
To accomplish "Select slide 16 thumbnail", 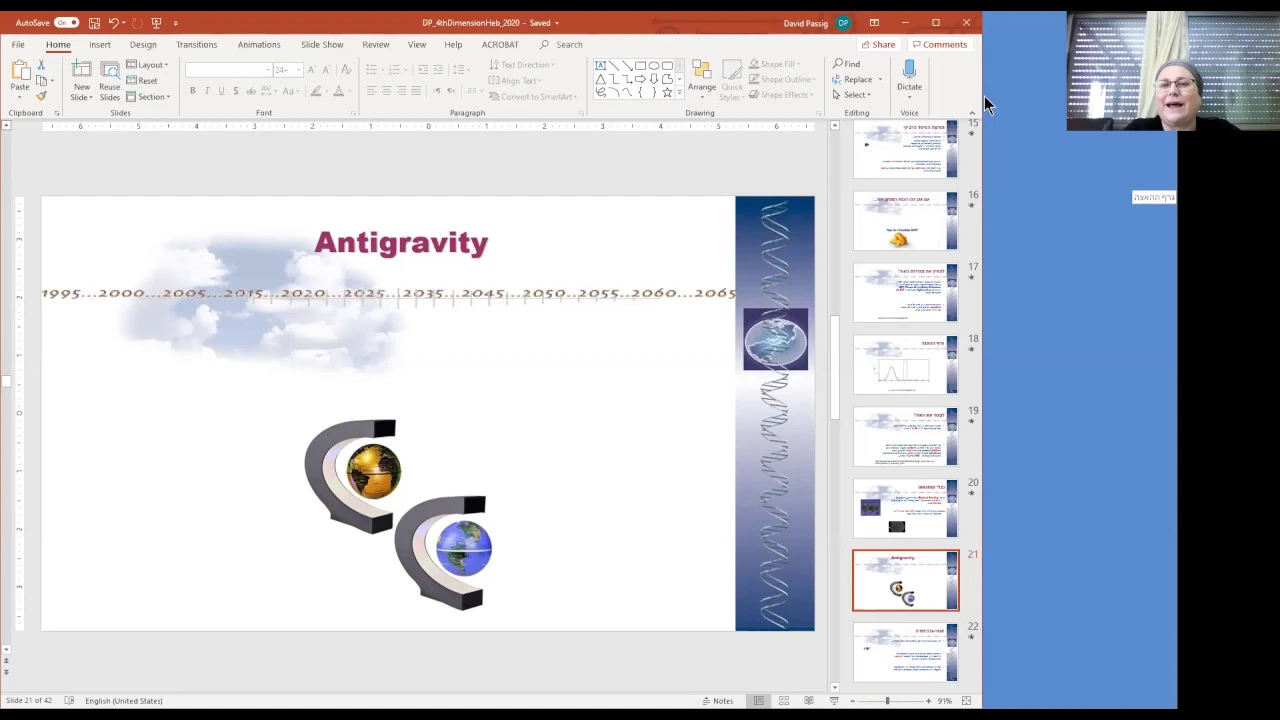I will click(905, 221).
